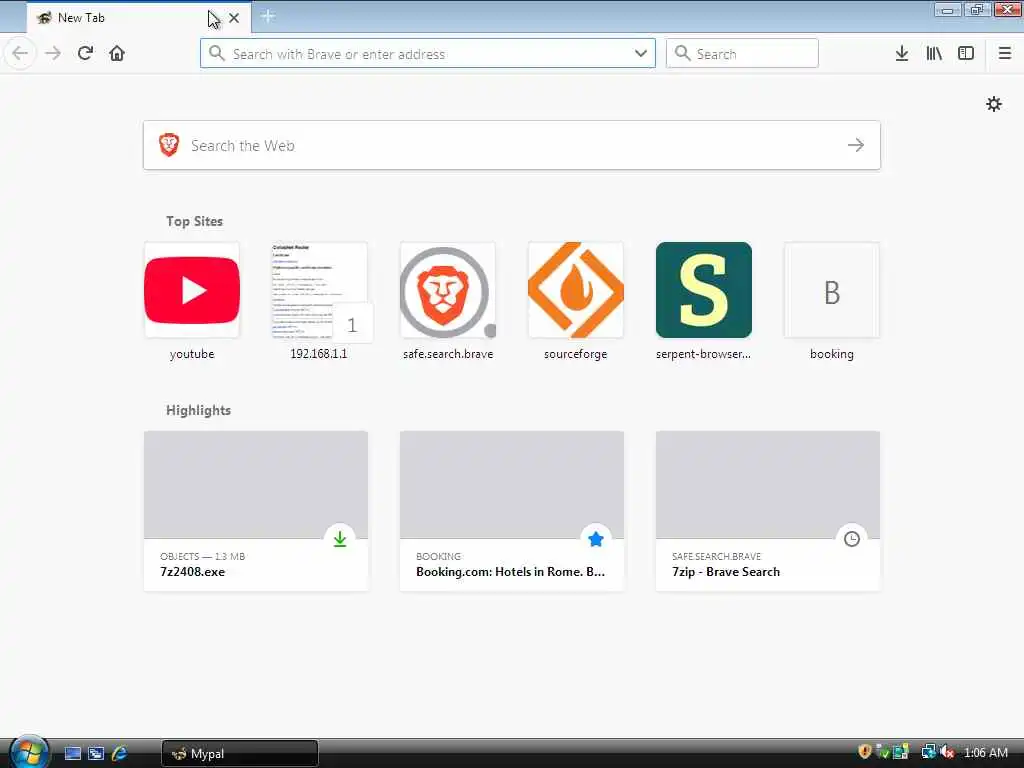Click the BOOKING source label
The height and width of the screenshot is (768, 1024).
438,556
